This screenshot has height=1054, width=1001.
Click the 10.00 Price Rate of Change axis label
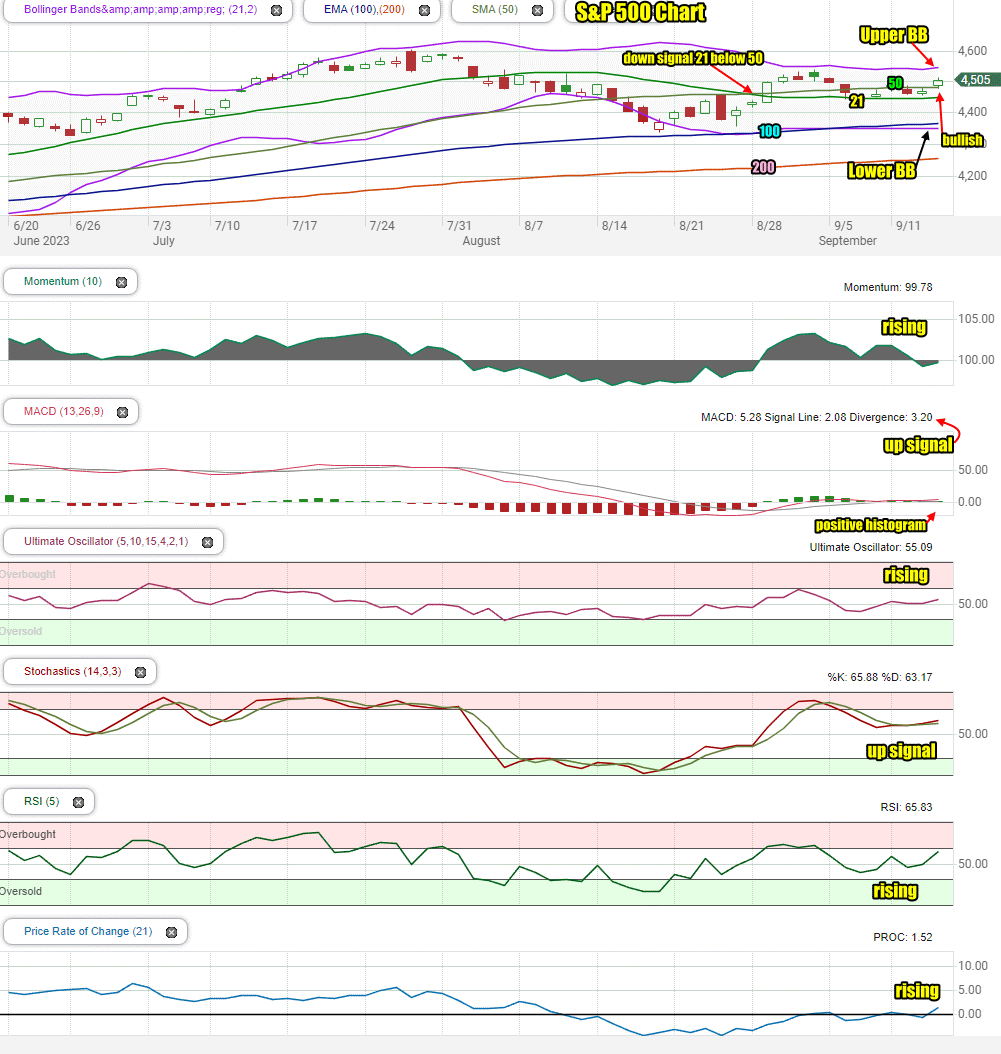pos(973,966)
